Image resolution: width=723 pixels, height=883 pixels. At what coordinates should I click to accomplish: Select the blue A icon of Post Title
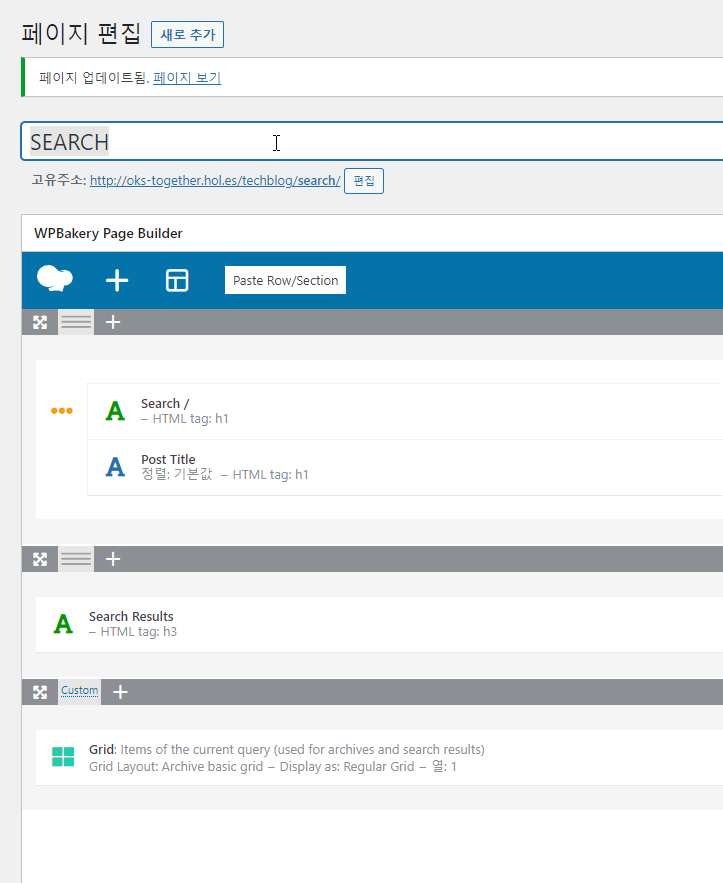115,467
